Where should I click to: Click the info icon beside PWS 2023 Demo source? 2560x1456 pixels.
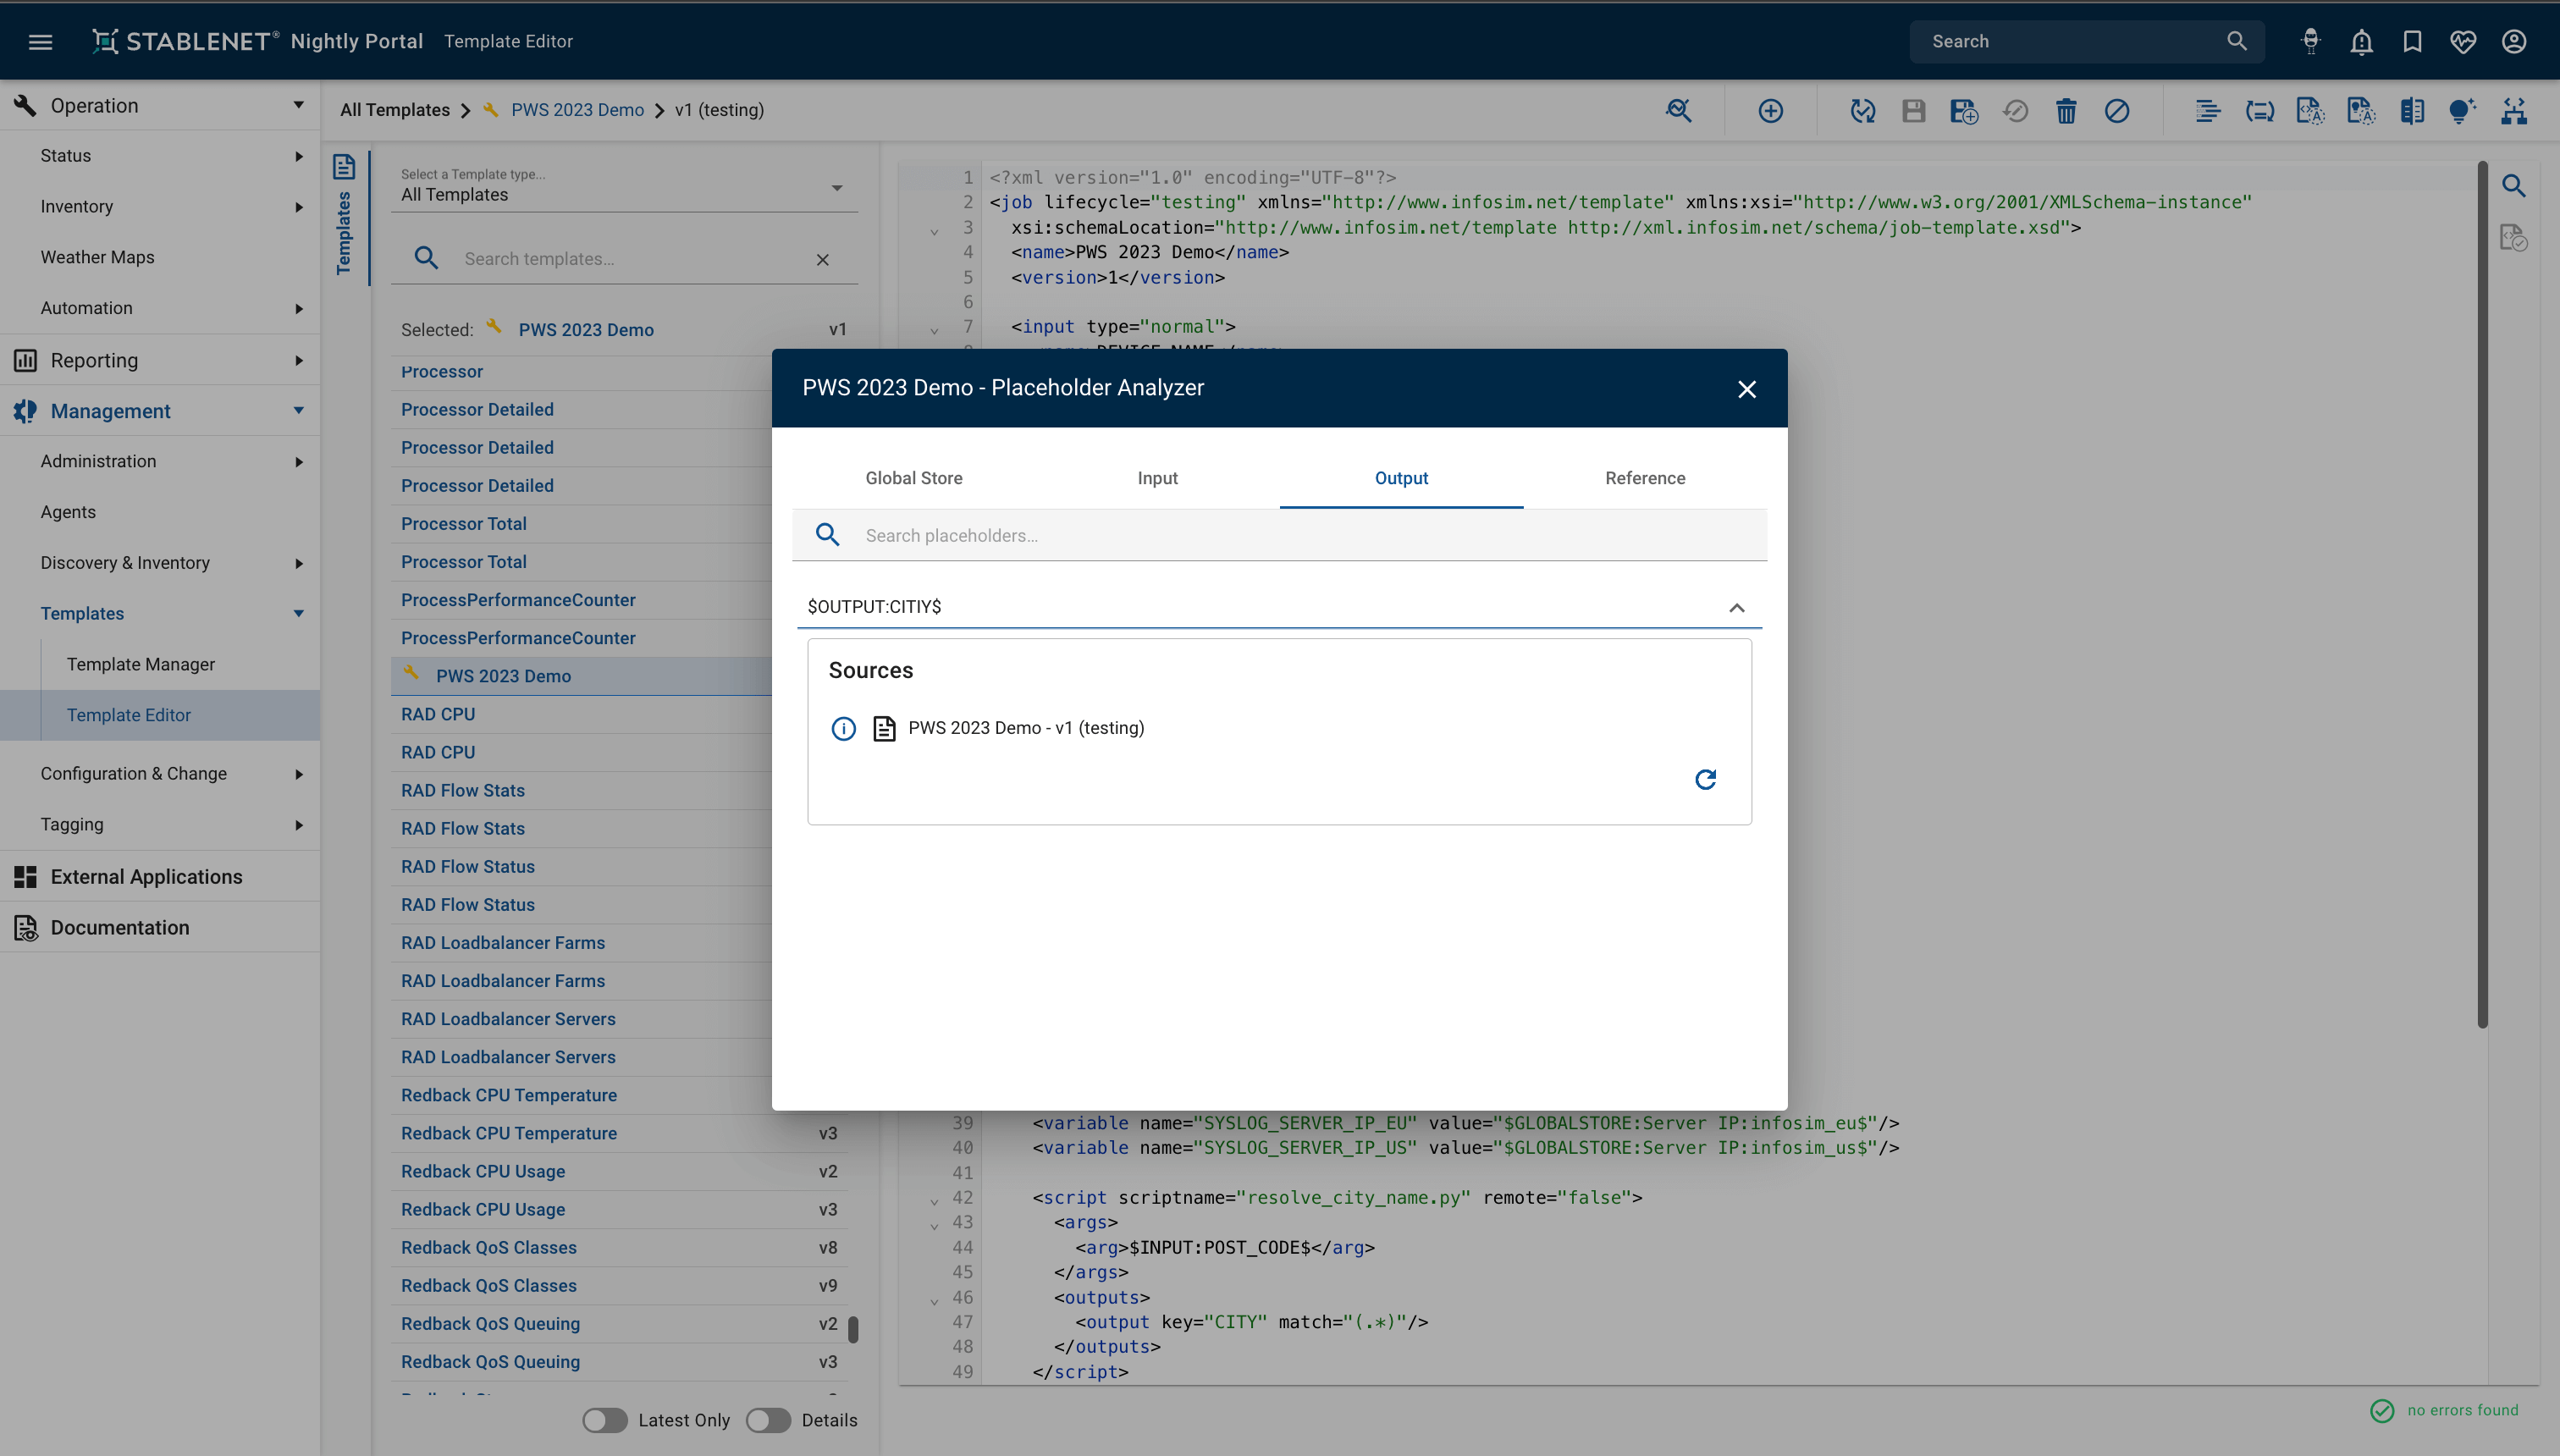(843, 729)
